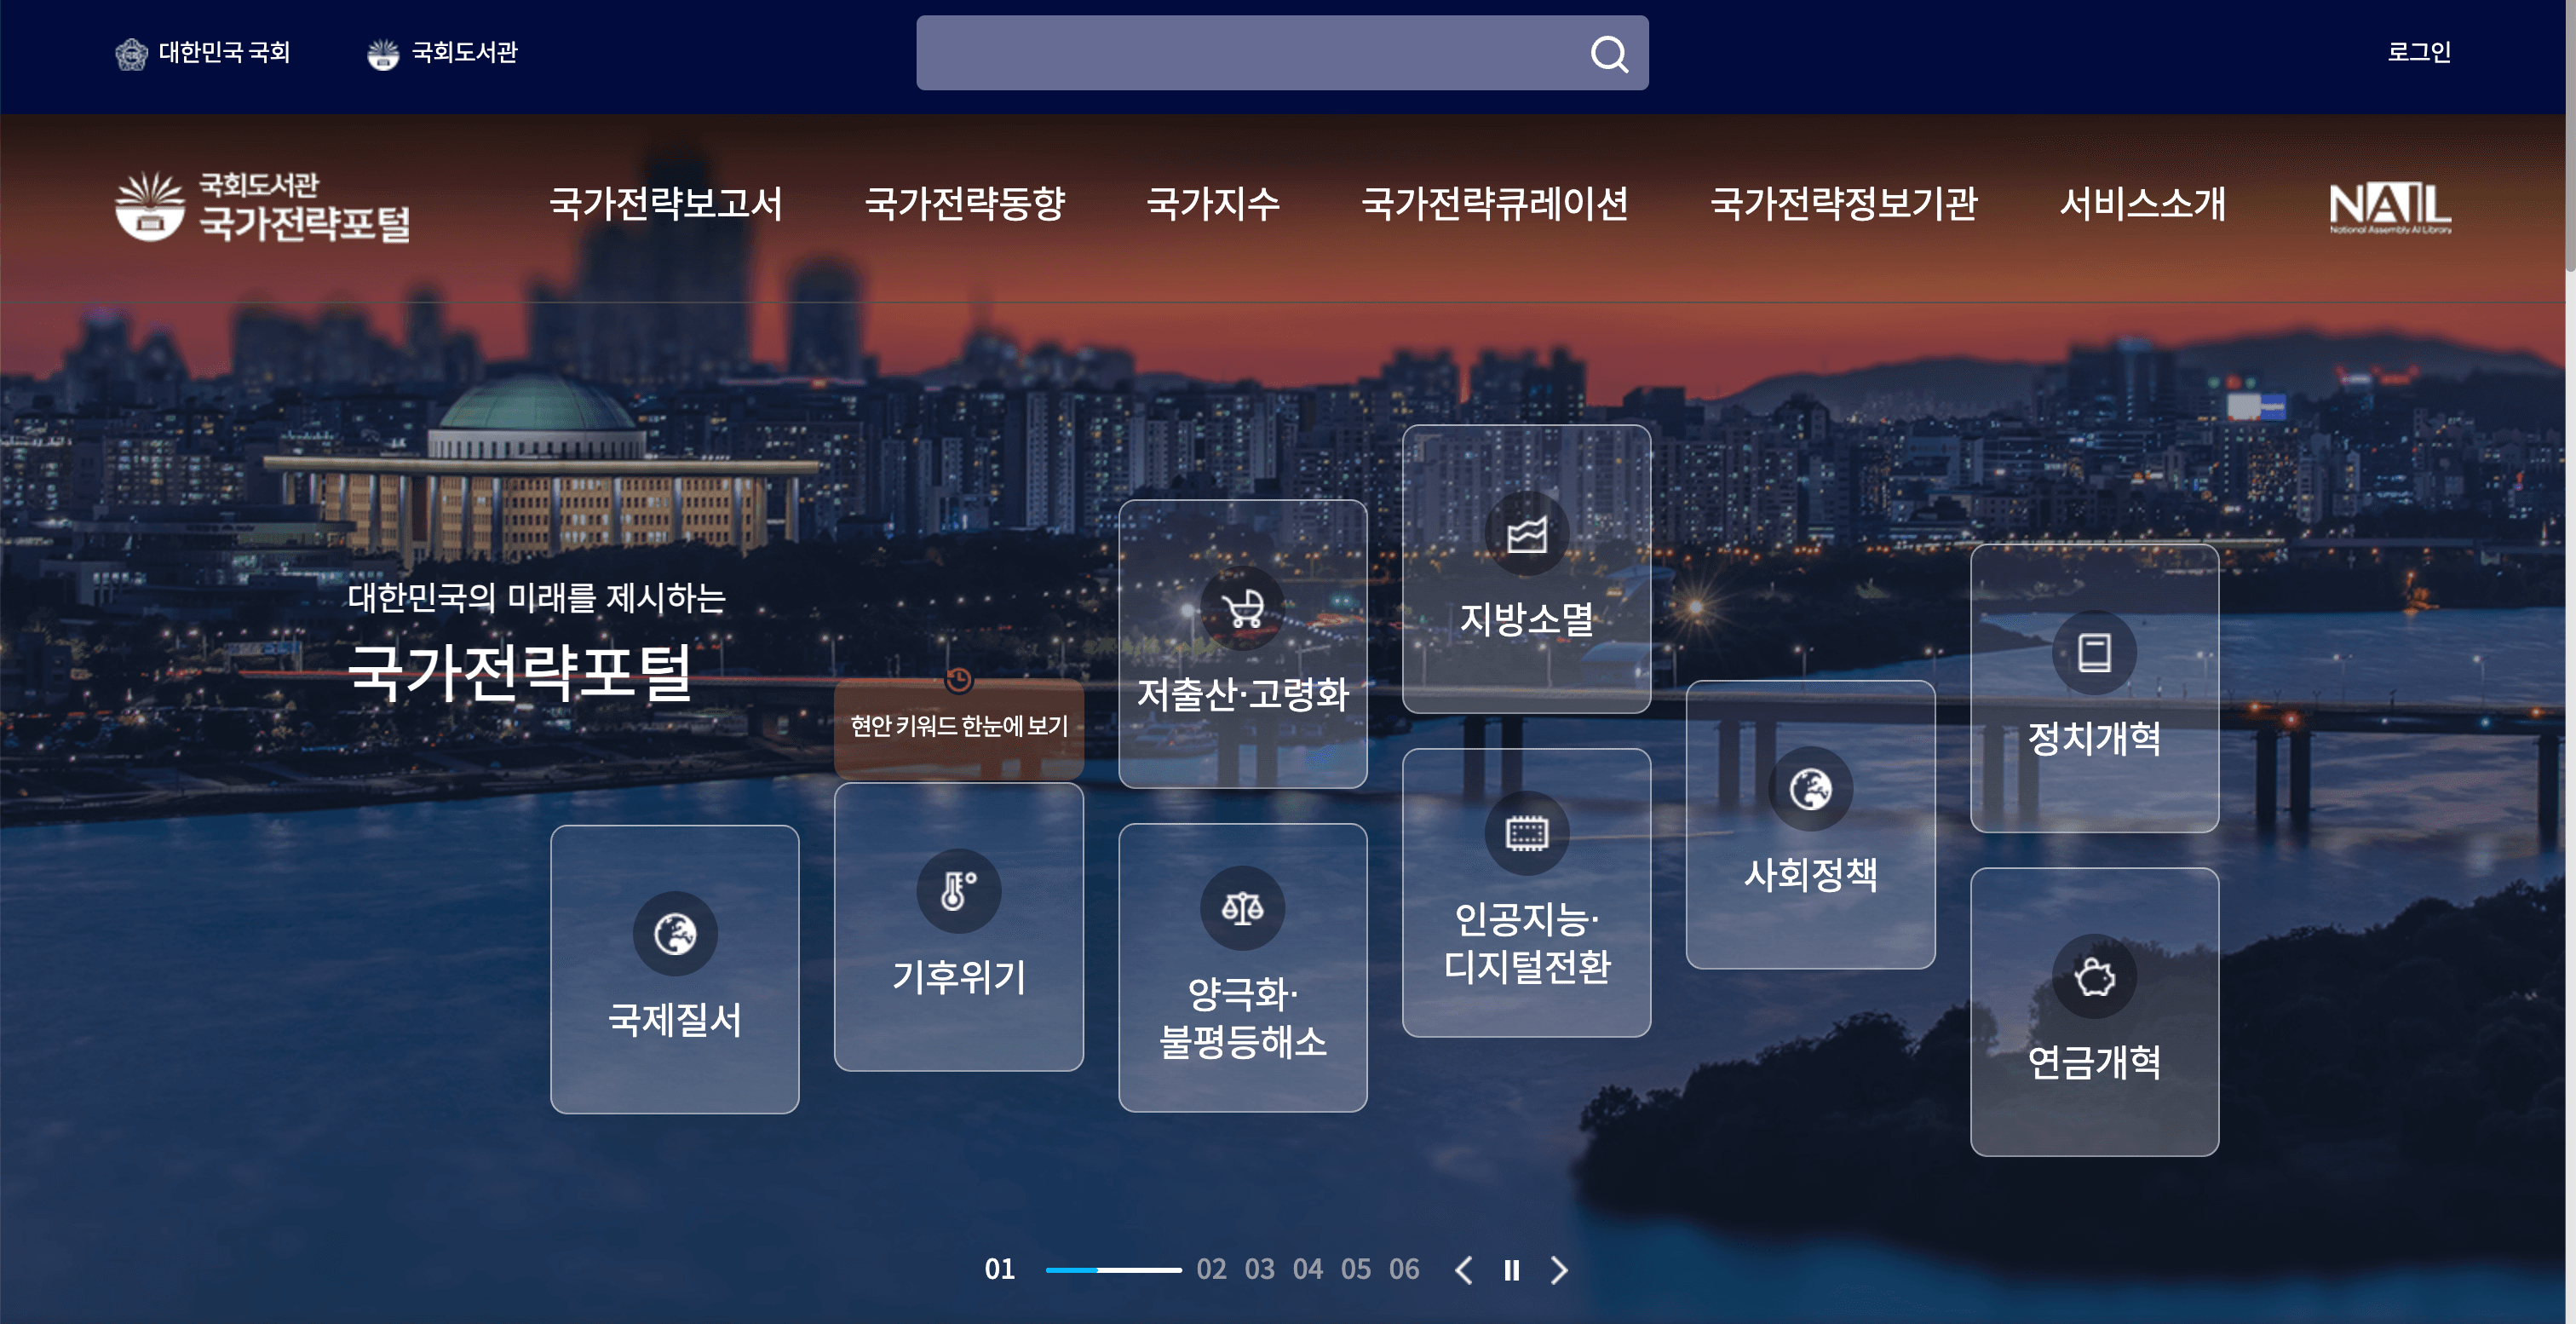
Task: Open the 대한민국 국회 link
Action: click(203, 53)
